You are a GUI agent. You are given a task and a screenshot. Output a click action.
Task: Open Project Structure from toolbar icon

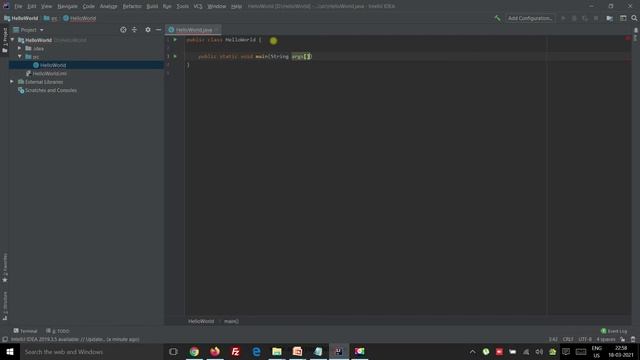coord(609,18)
